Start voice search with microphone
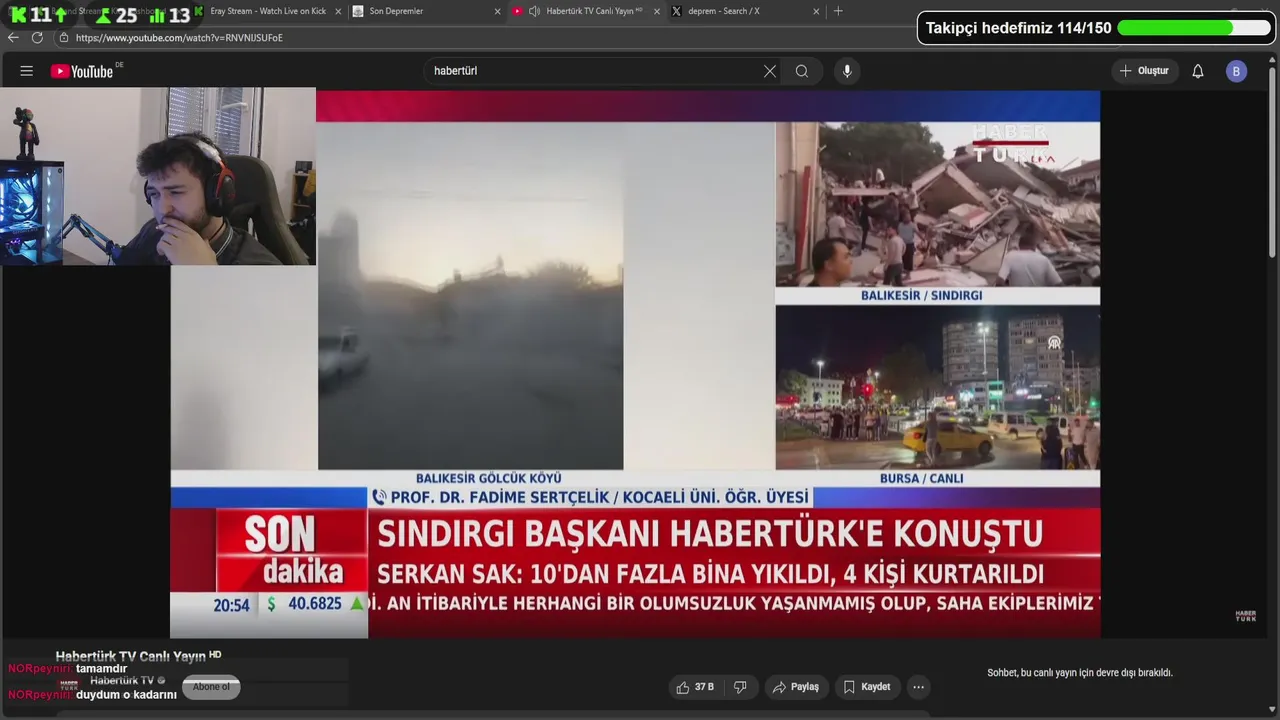 coord(847,71)
